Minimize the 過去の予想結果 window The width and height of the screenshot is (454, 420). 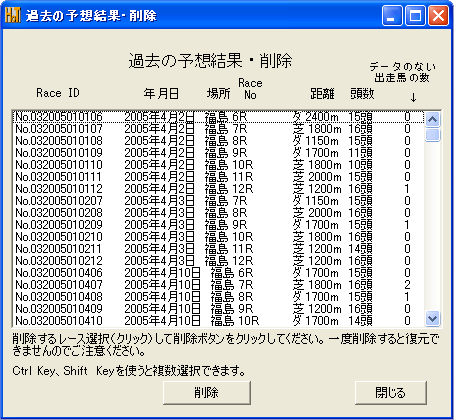392,15
